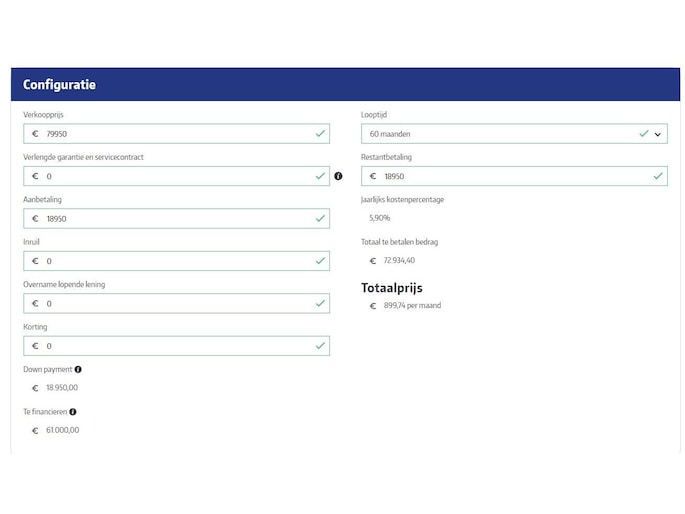This screenshot has width=685, height=514.
Task: Click info icon beside extended warranty field
Action: click(338, 176)
